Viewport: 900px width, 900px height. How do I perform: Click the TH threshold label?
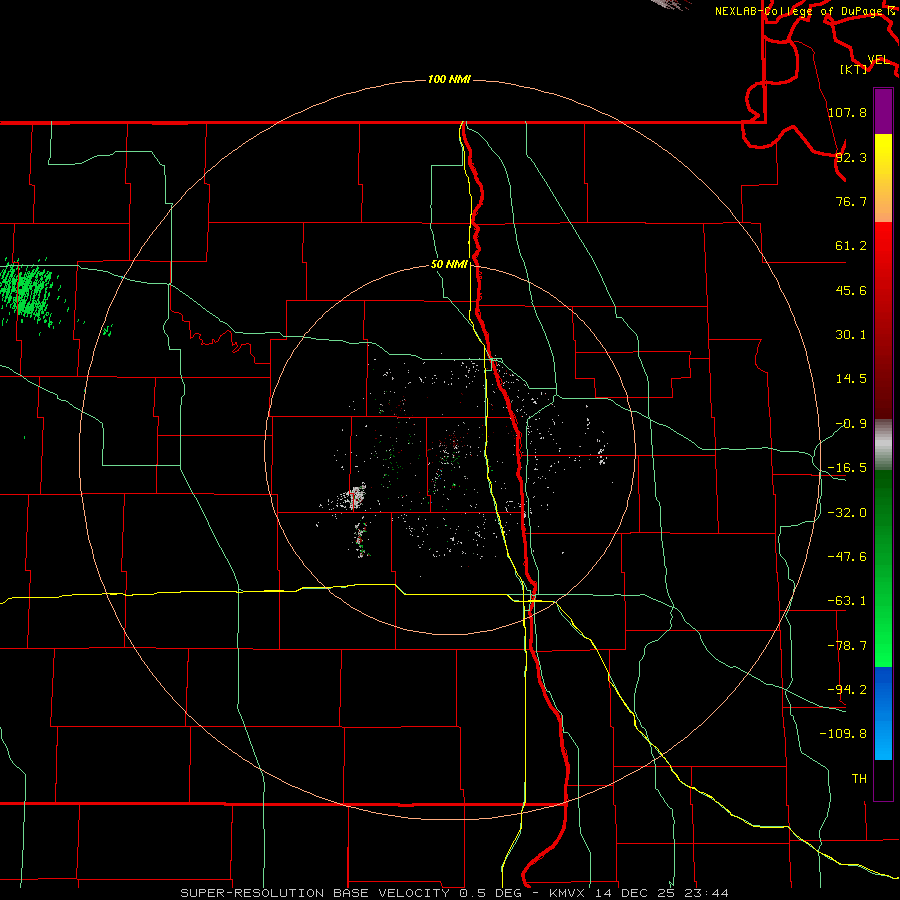click(x=859, y=779)
